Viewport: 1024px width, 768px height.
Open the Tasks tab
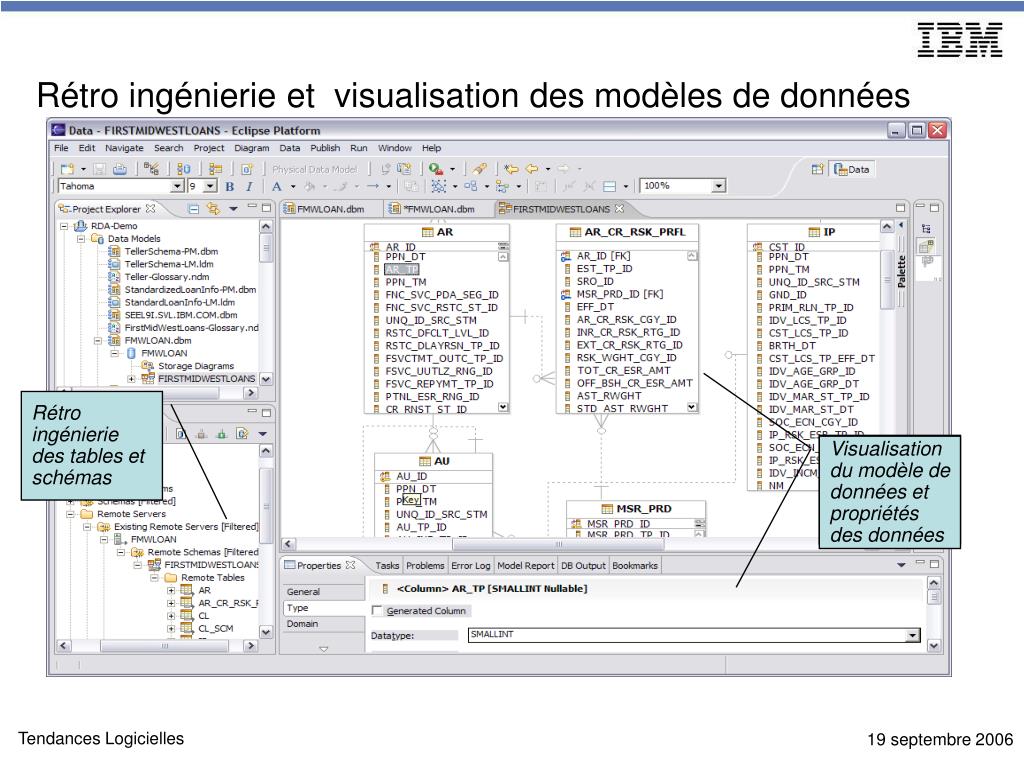click(387, 566)
